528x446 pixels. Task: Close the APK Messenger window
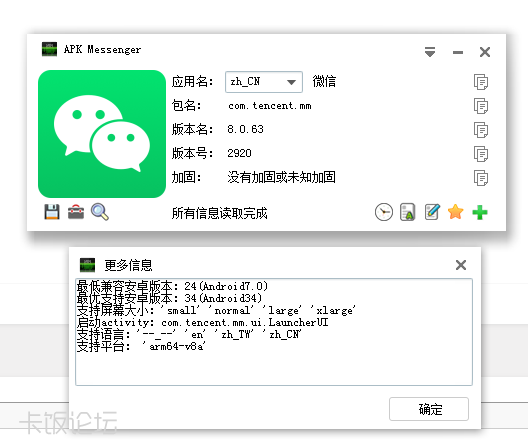tap(485, 52)
